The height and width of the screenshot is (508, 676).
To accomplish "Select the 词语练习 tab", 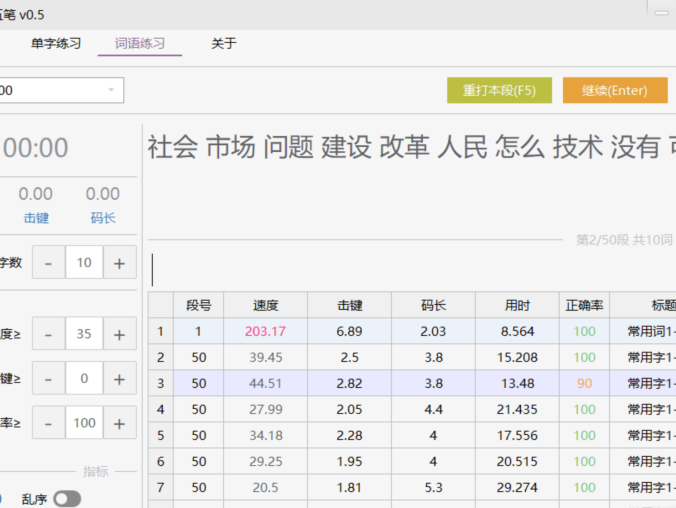I will (x=140, y=44).
